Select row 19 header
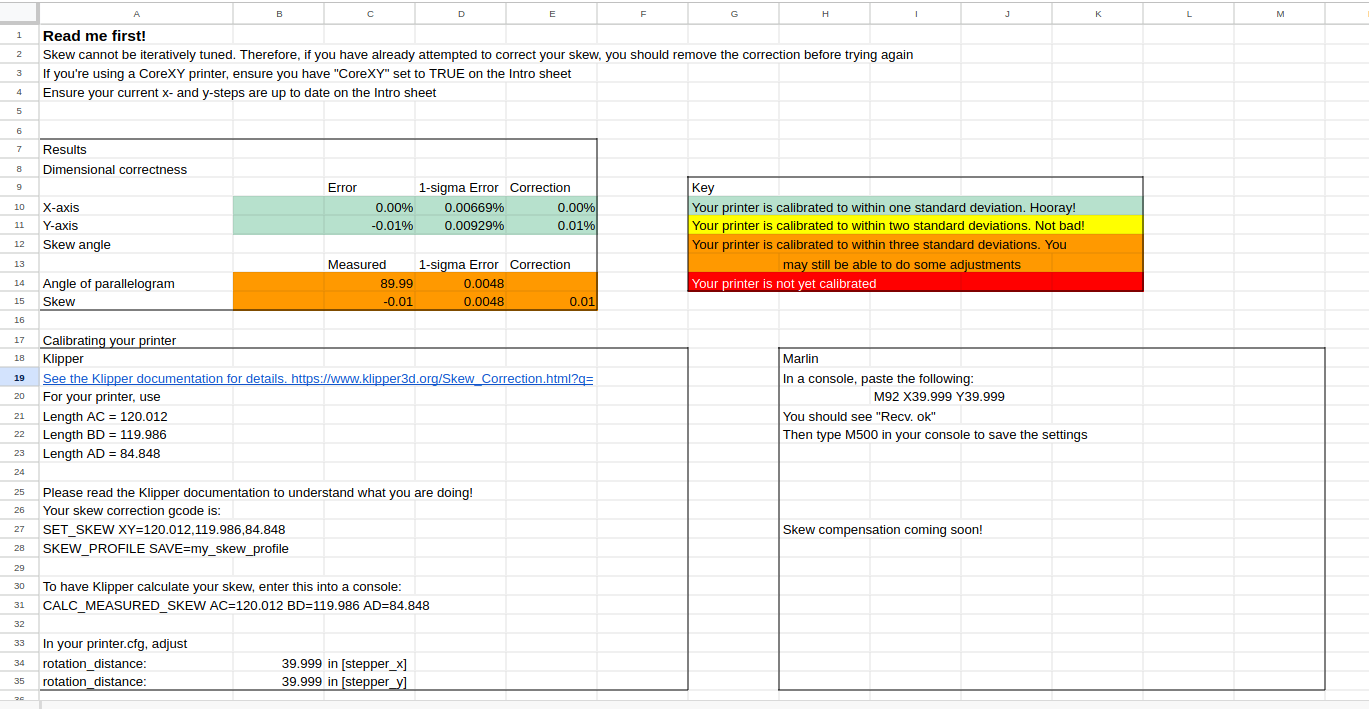The height and width of the screenshot is (709, 1369). click(x=19, y=378)
